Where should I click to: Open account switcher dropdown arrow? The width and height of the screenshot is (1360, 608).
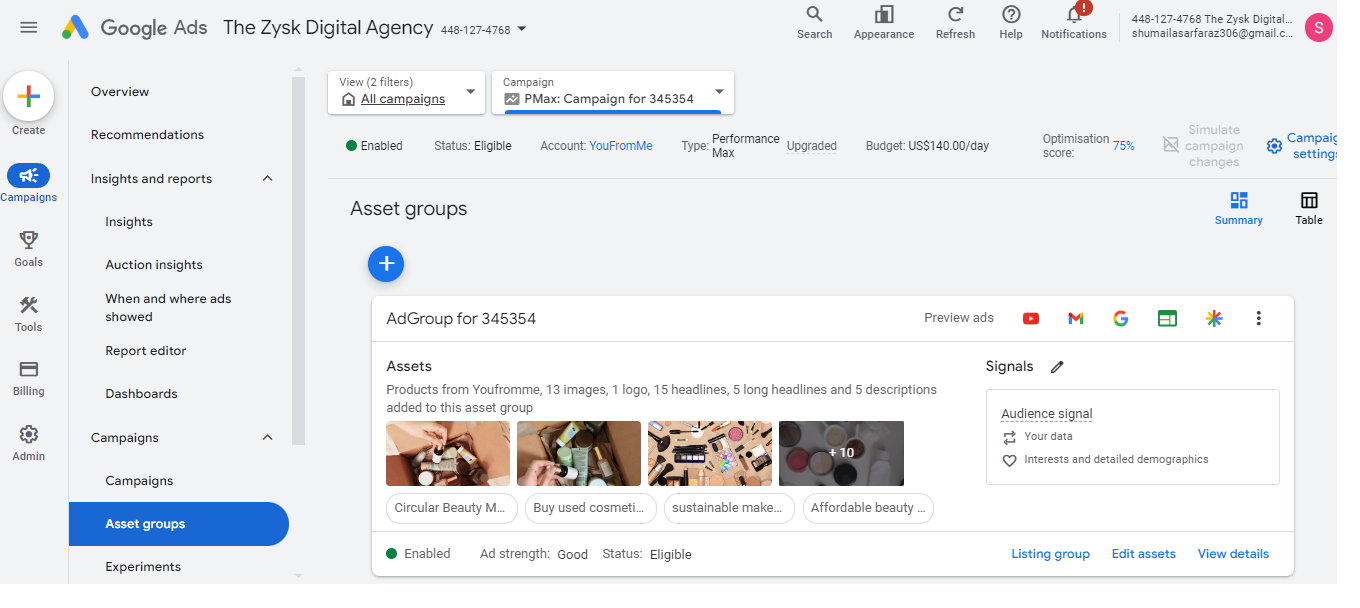tap(522, 29)
